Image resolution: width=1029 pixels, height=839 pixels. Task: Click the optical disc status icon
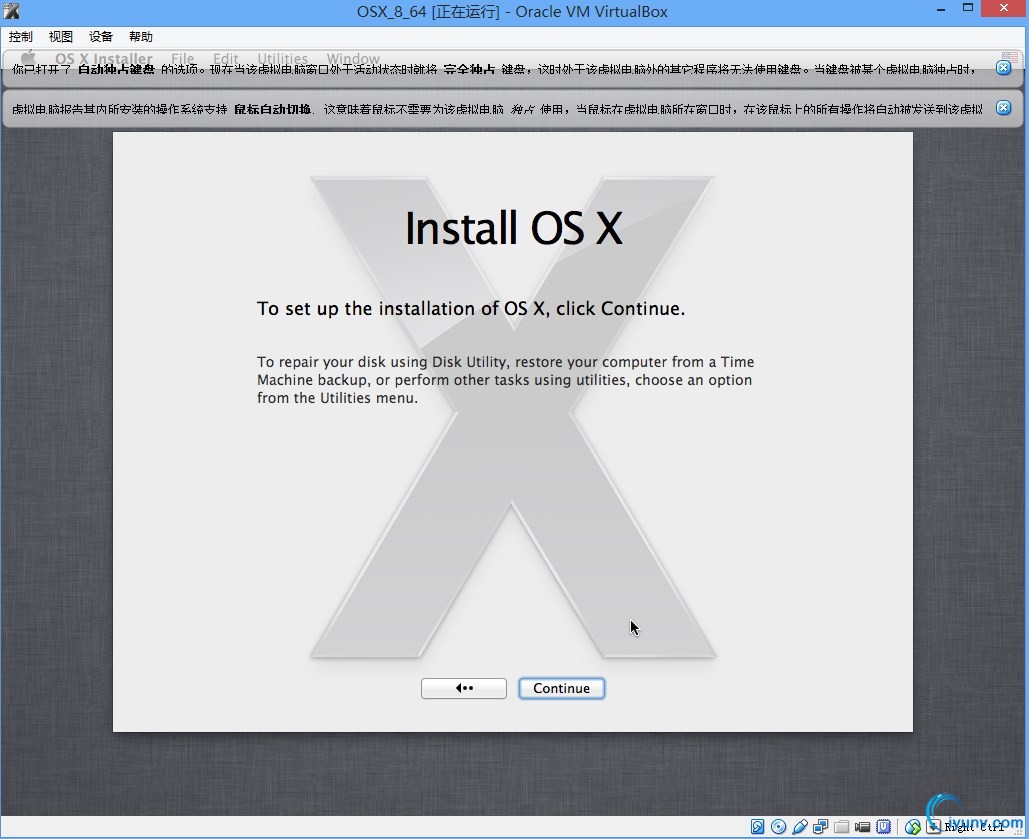[x=778, y=827]
